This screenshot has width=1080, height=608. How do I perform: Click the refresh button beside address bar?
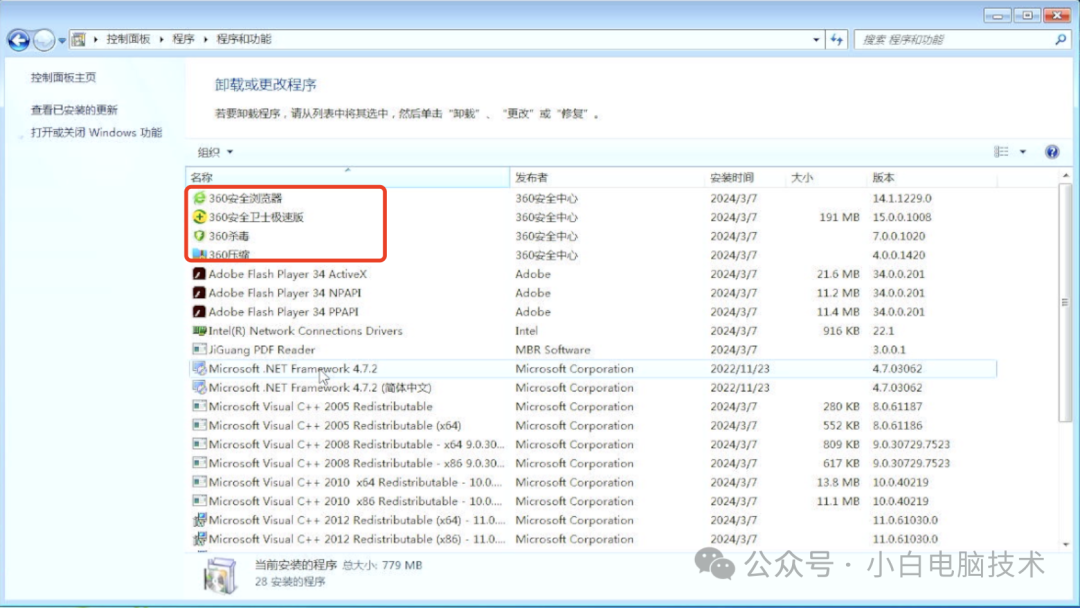click(836, 39)
